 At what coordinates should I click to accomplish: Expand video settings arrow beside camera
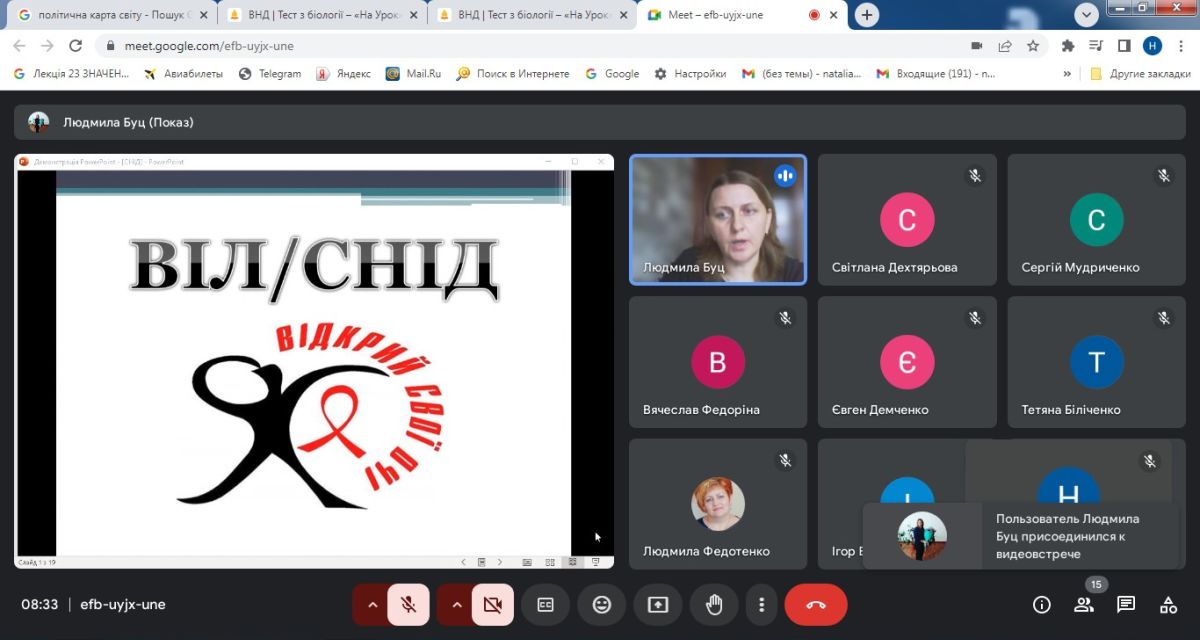point(457,605)
